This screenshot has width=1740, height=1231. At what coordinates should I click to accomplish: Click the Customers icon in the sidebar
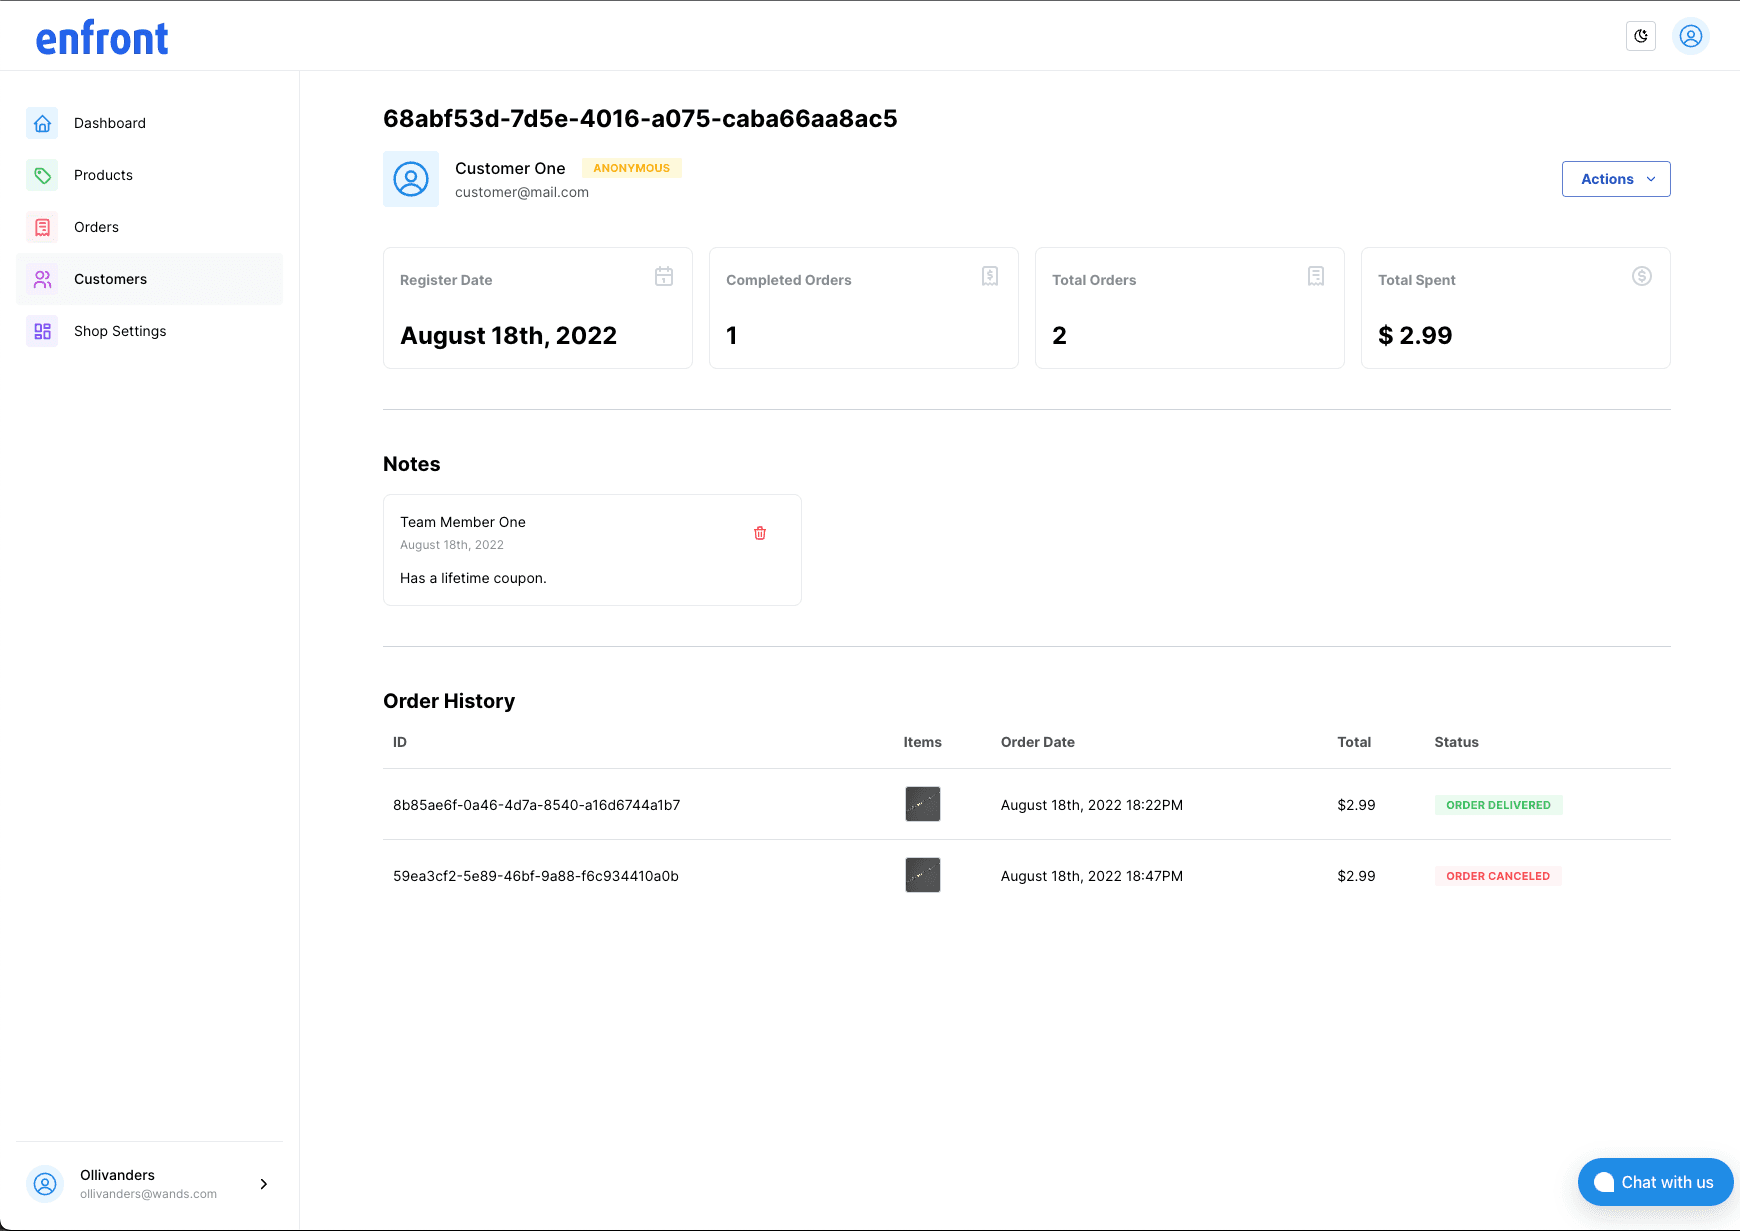coord(42,279)
